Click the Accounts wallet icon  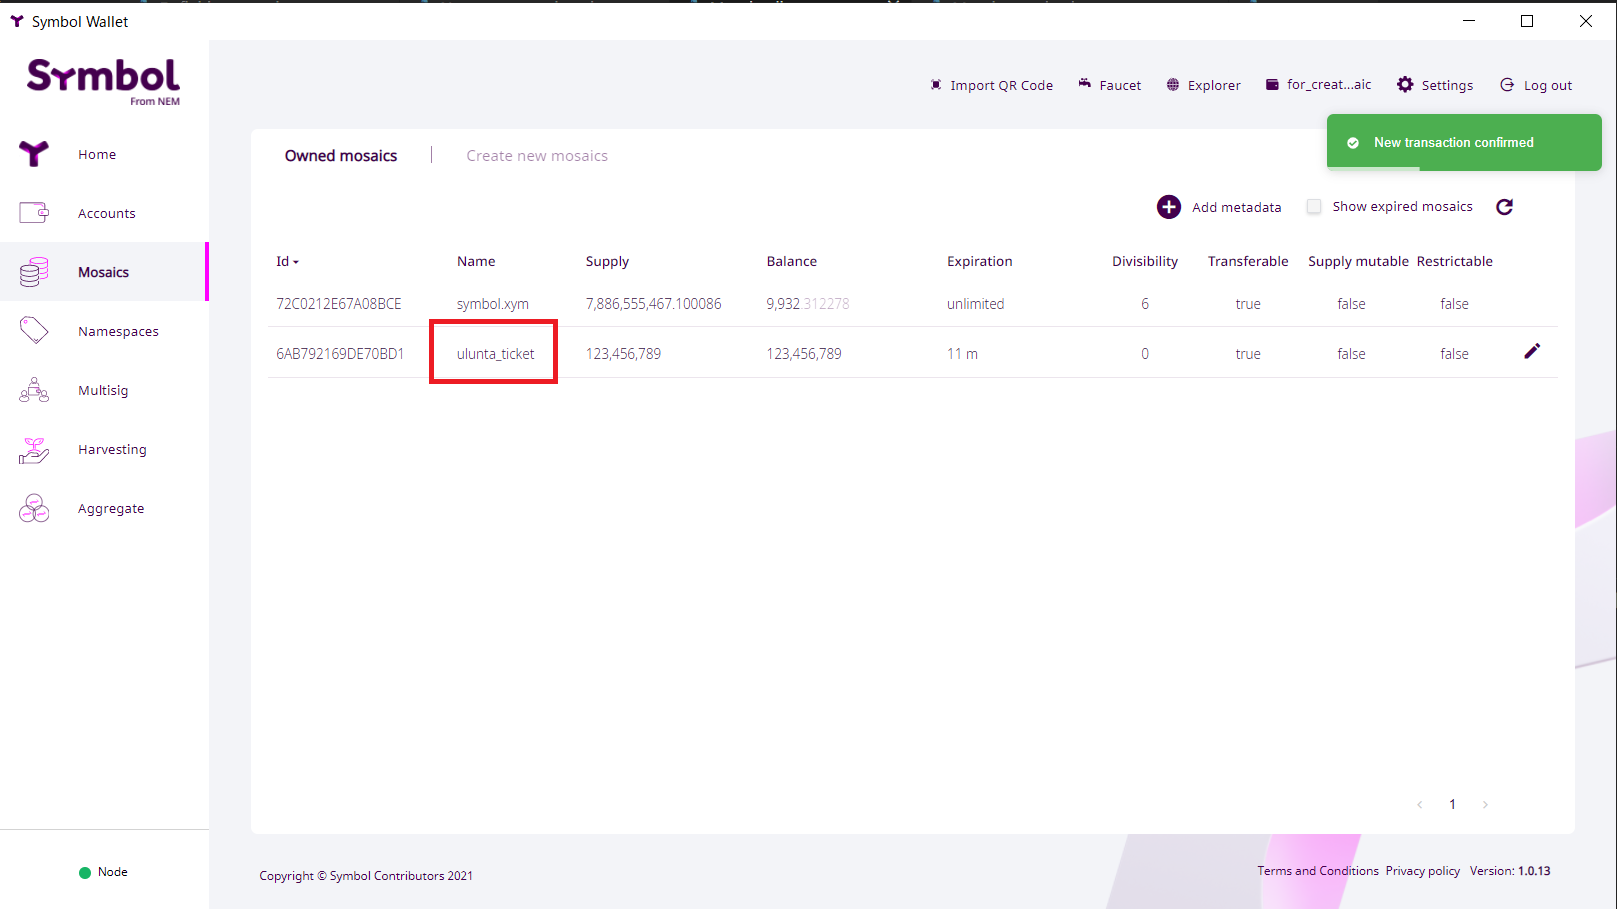pyautogui.click(x=34, y=212)
